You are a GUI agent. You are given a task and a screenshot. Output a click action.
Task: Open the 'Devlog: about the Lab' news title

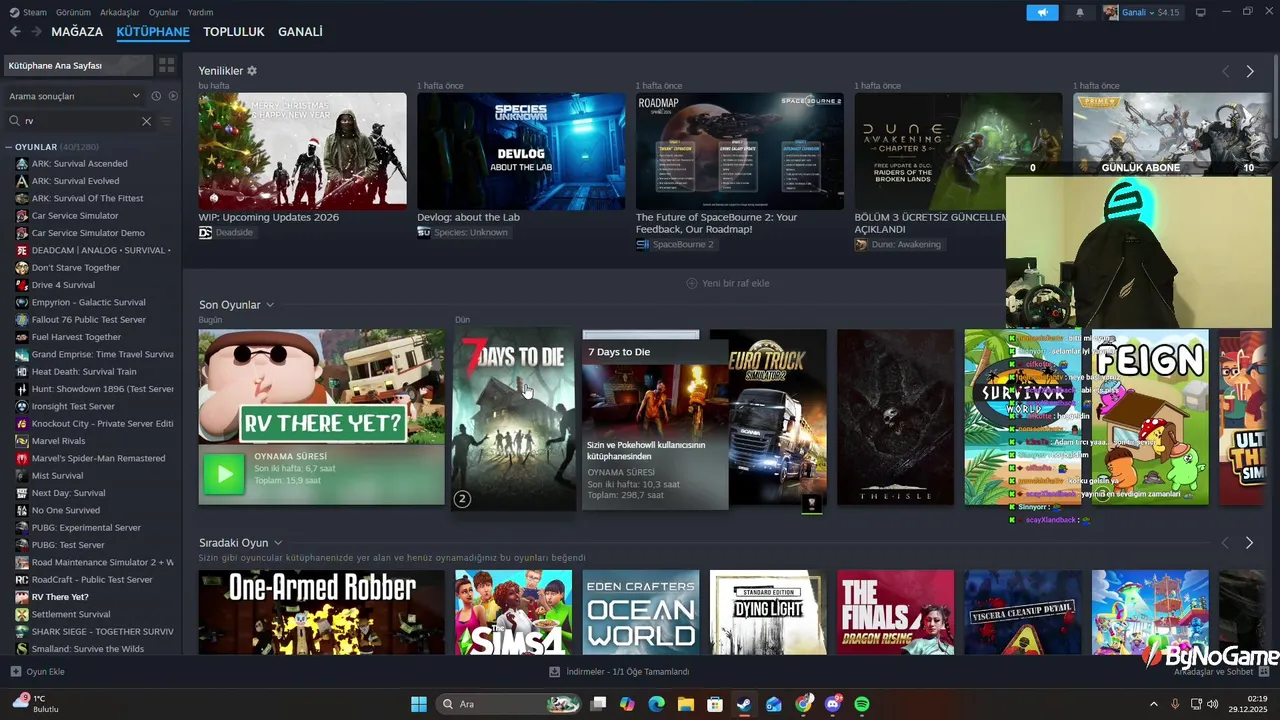point(468,217)
